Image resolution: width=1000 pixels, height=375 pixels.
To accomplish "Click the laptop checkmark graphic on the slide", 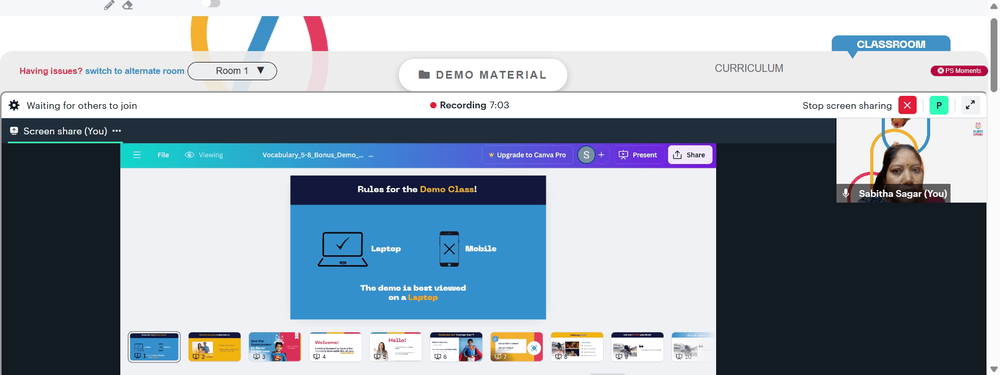I will coord(342,249).
